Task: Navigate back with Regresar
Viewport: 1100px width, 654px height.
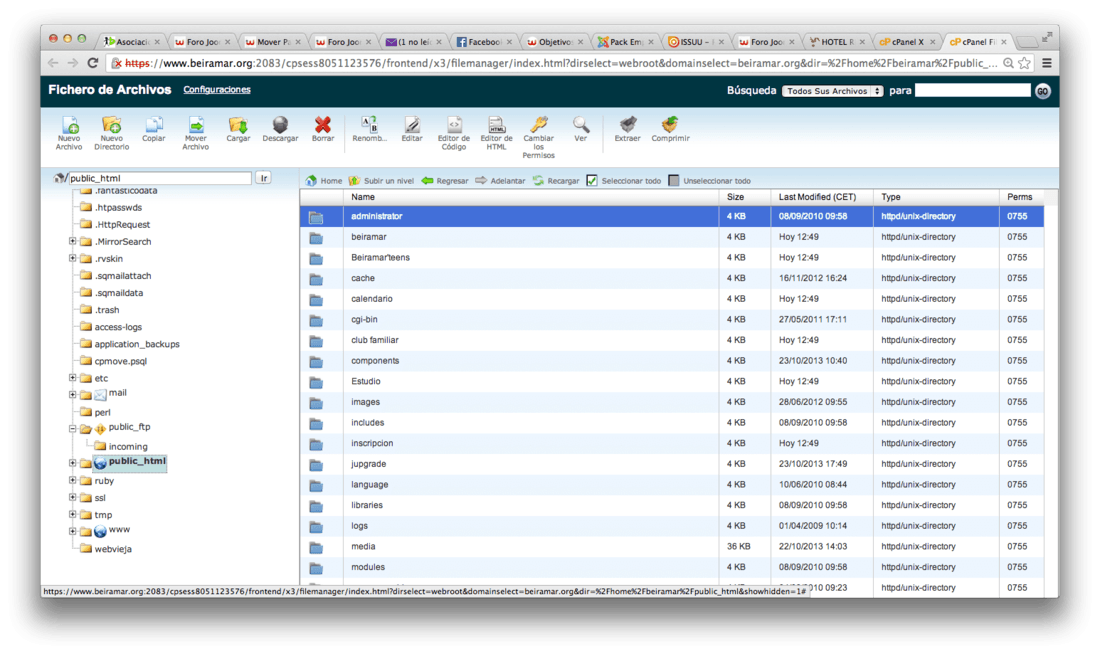Action: point(445,180)
